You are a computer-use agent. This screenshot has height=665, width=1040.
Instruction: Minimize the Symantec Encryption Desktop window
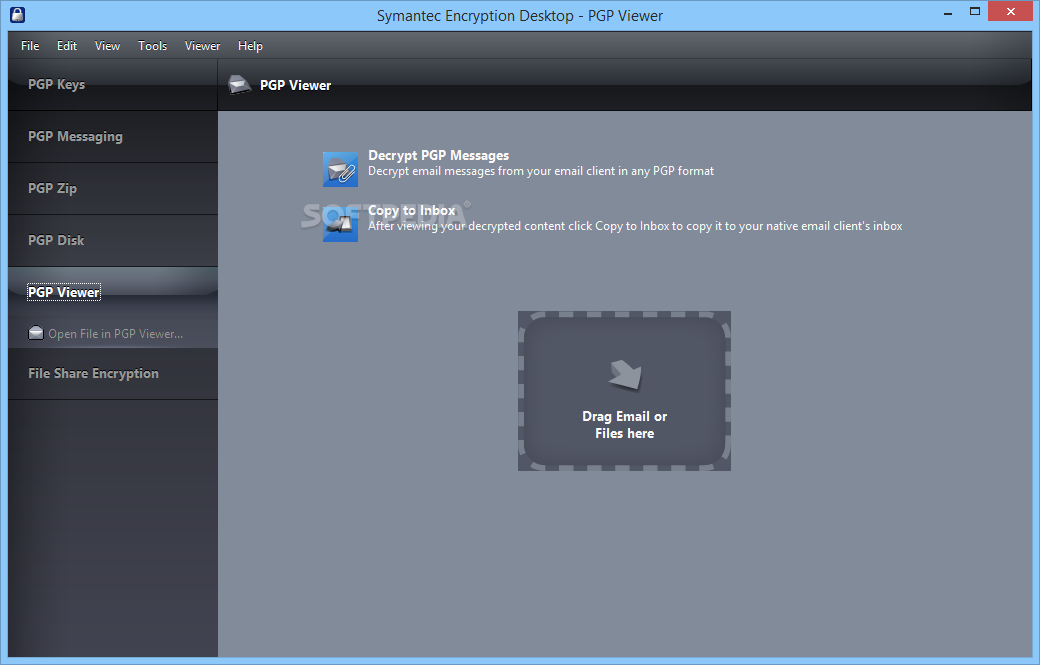pos(948,13)
